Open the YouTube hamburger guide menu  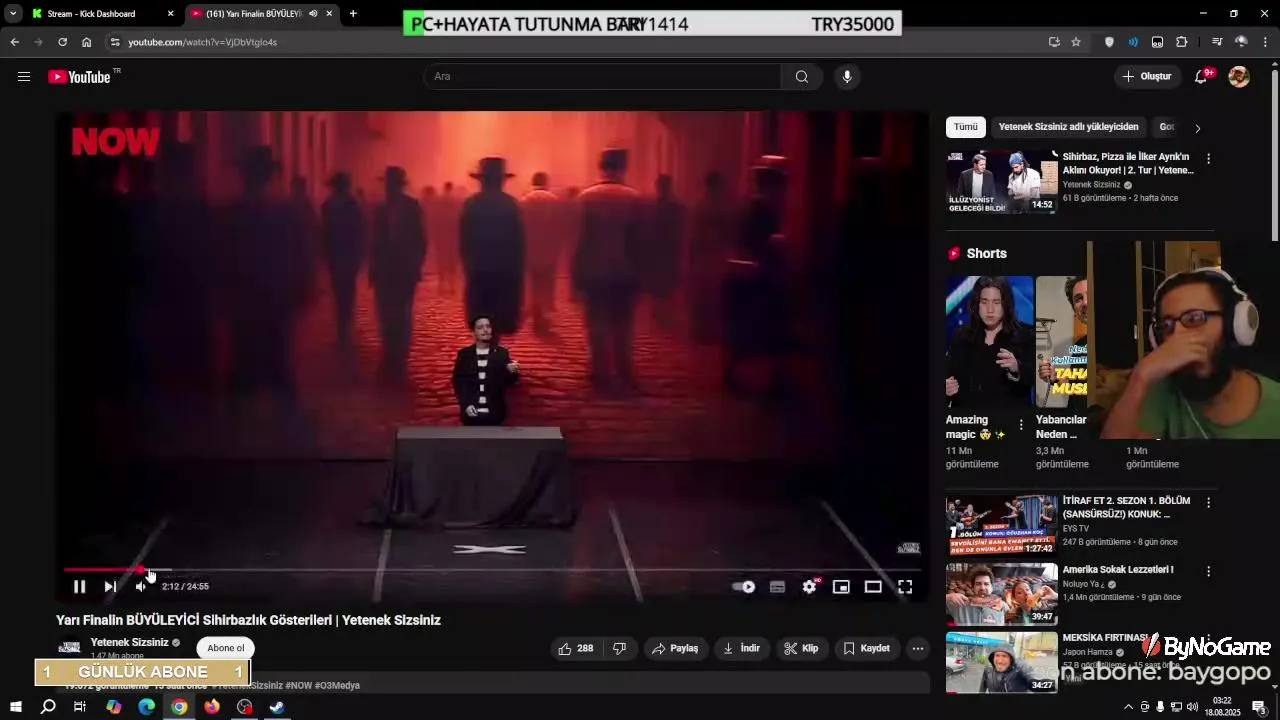[24, 77]
